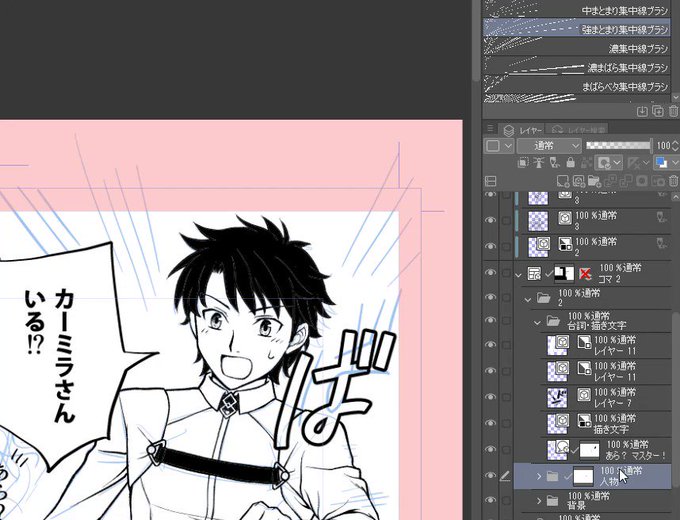
Task: Click the palette color display square icon
Action: (493, 145)
